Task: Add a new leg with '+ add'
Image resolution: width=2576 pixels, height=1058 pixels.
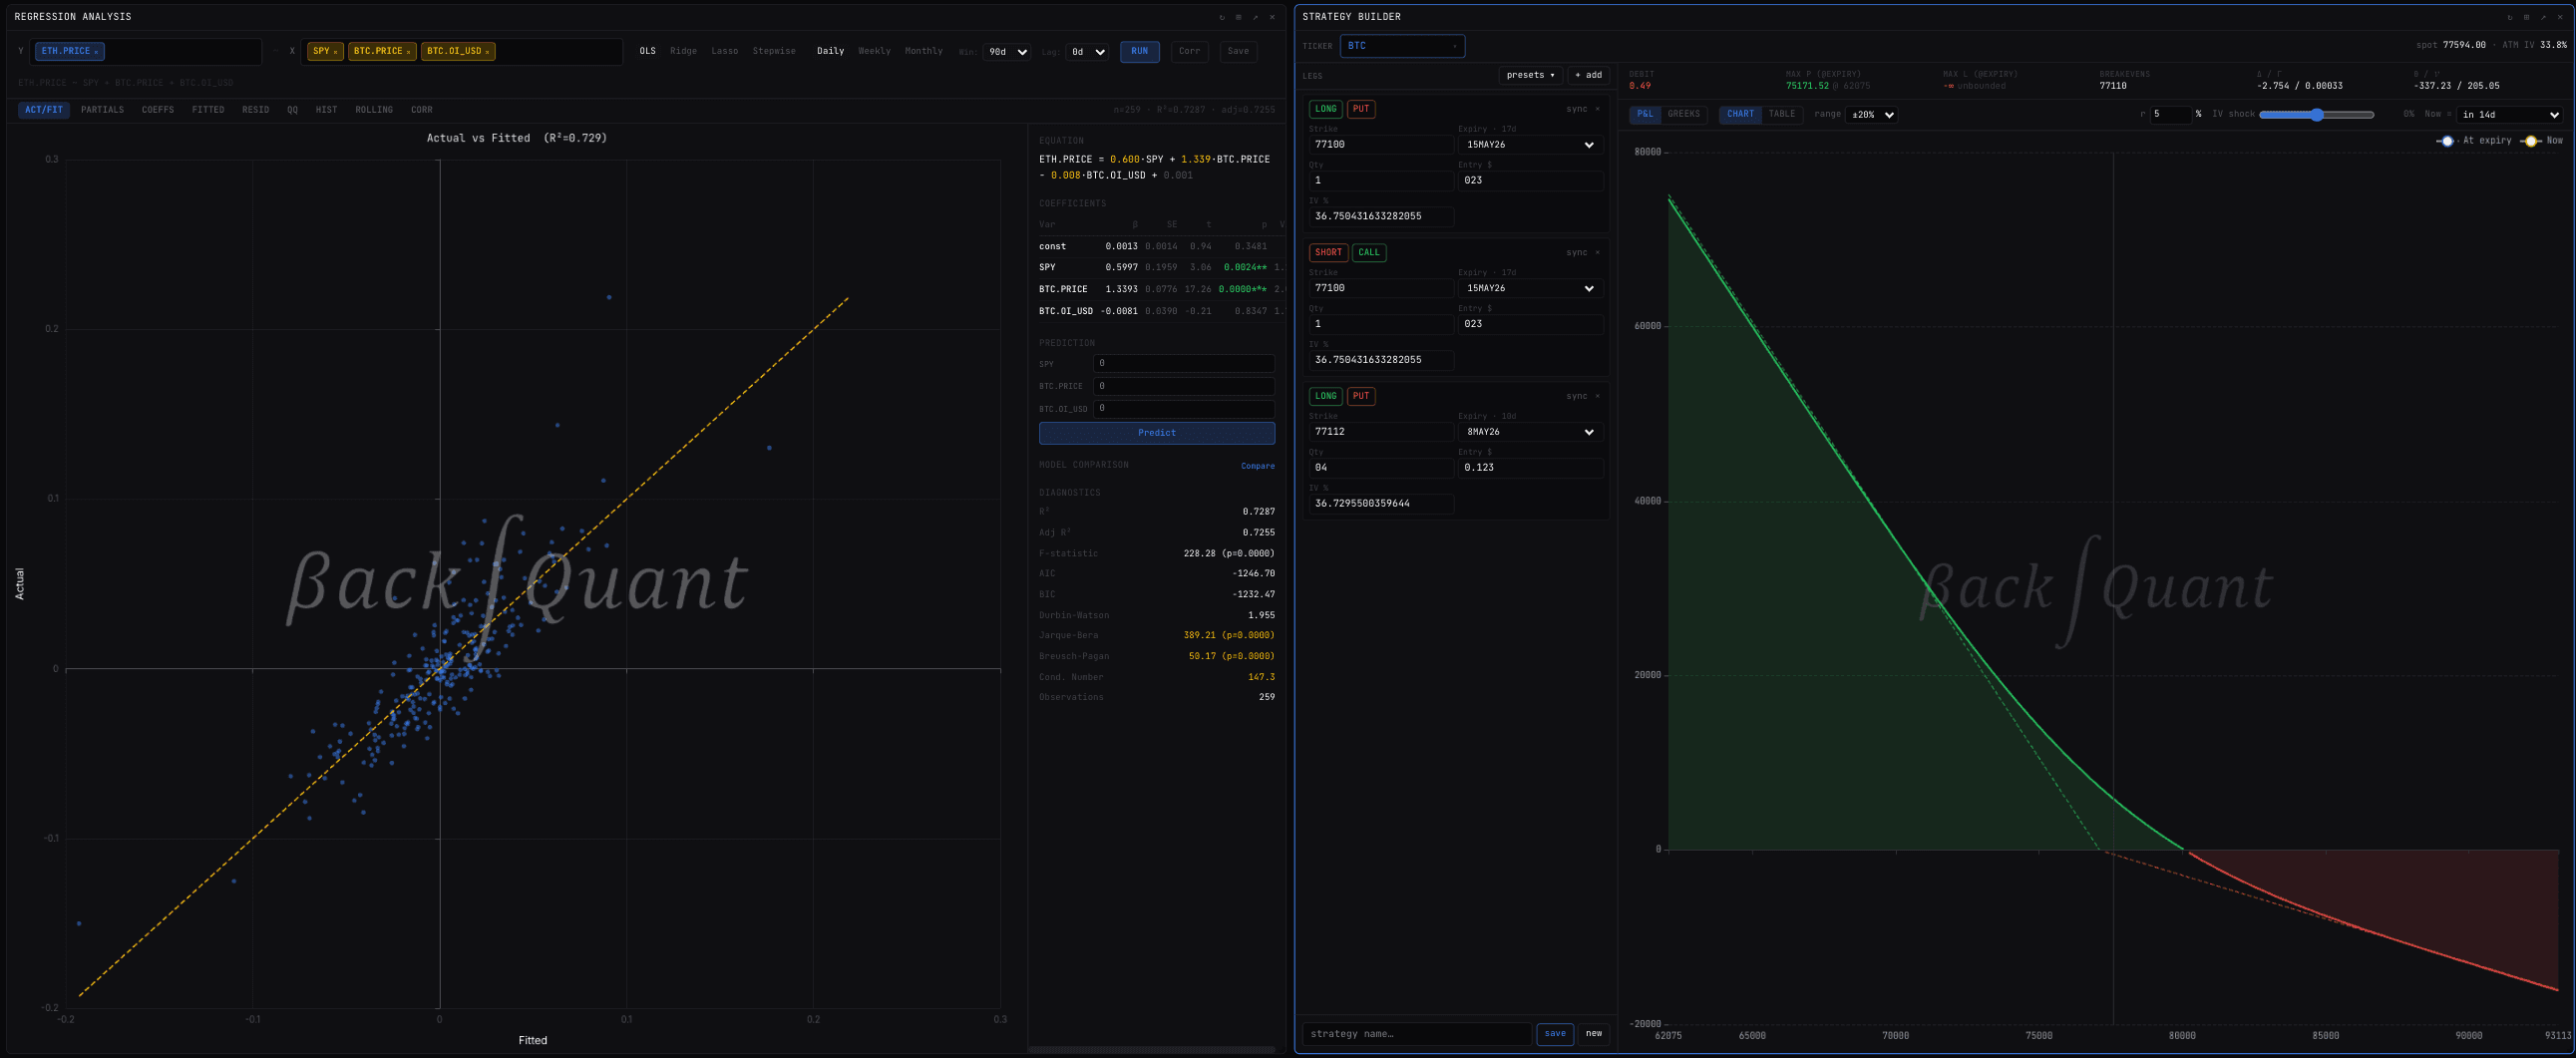Action: pos(1588,75)
